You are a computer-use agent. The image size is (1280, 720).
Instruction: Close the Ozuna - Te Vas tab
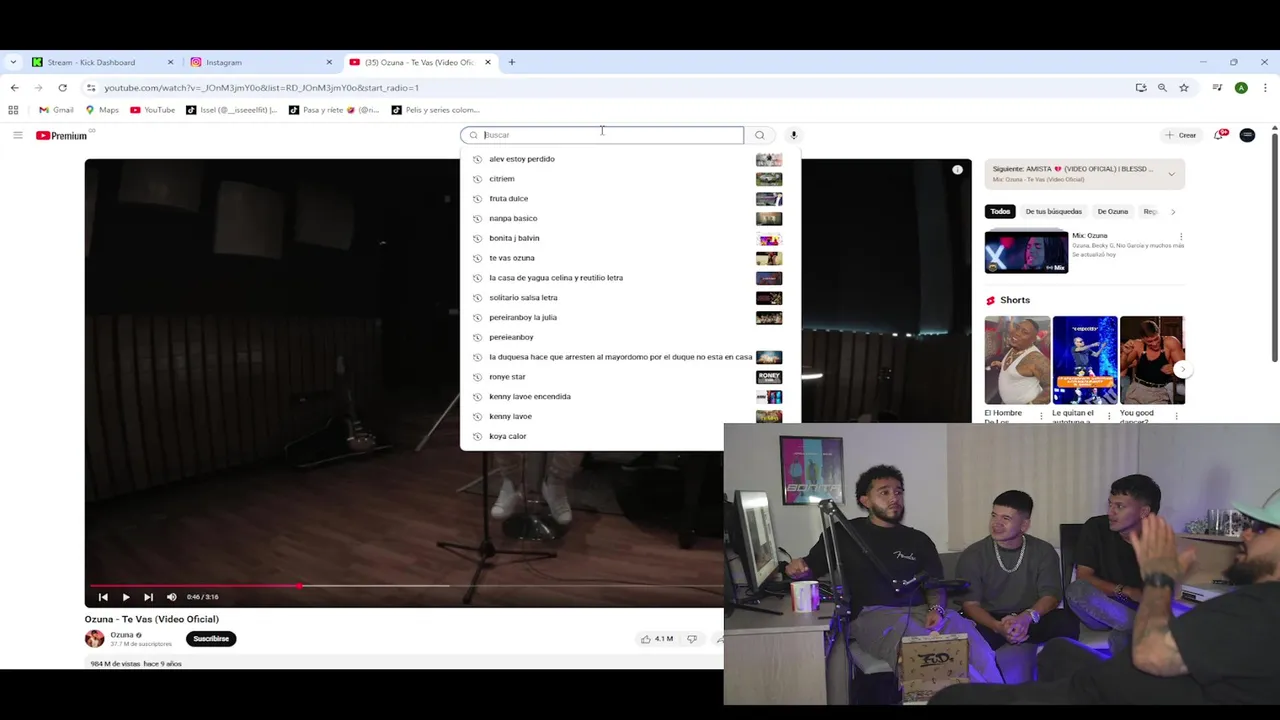[488, 62]
